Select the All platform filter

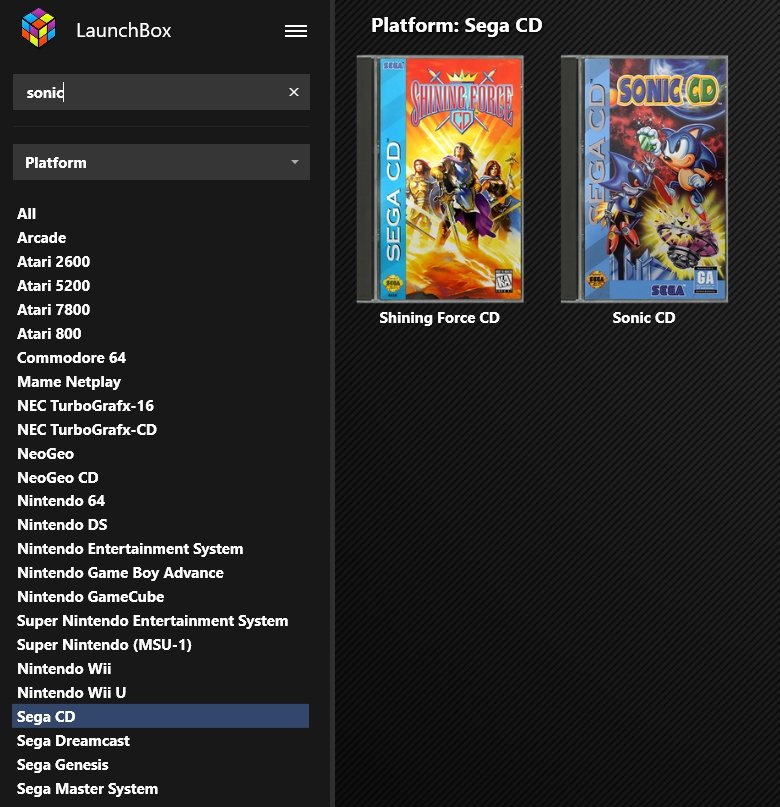tap(26, 214)
